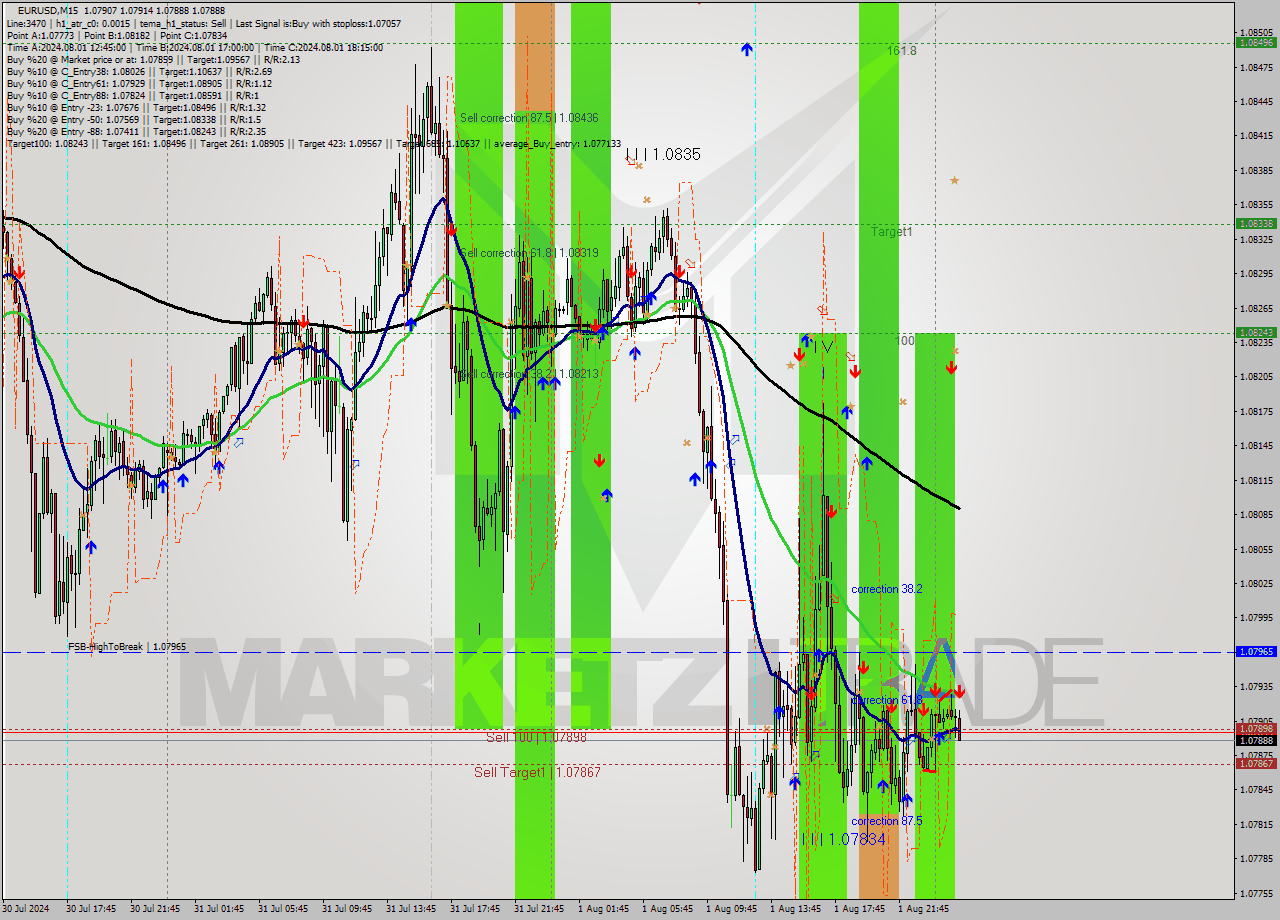This screenshot has height=920, width=1280.
Task: Click the green '100' level label
Action: 904,341
